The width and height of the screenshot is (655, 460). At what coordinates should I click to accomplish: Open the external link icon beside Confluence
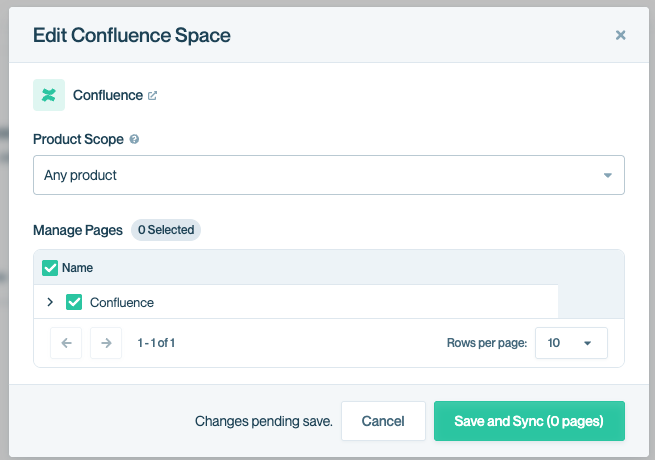tap(152, 96)
